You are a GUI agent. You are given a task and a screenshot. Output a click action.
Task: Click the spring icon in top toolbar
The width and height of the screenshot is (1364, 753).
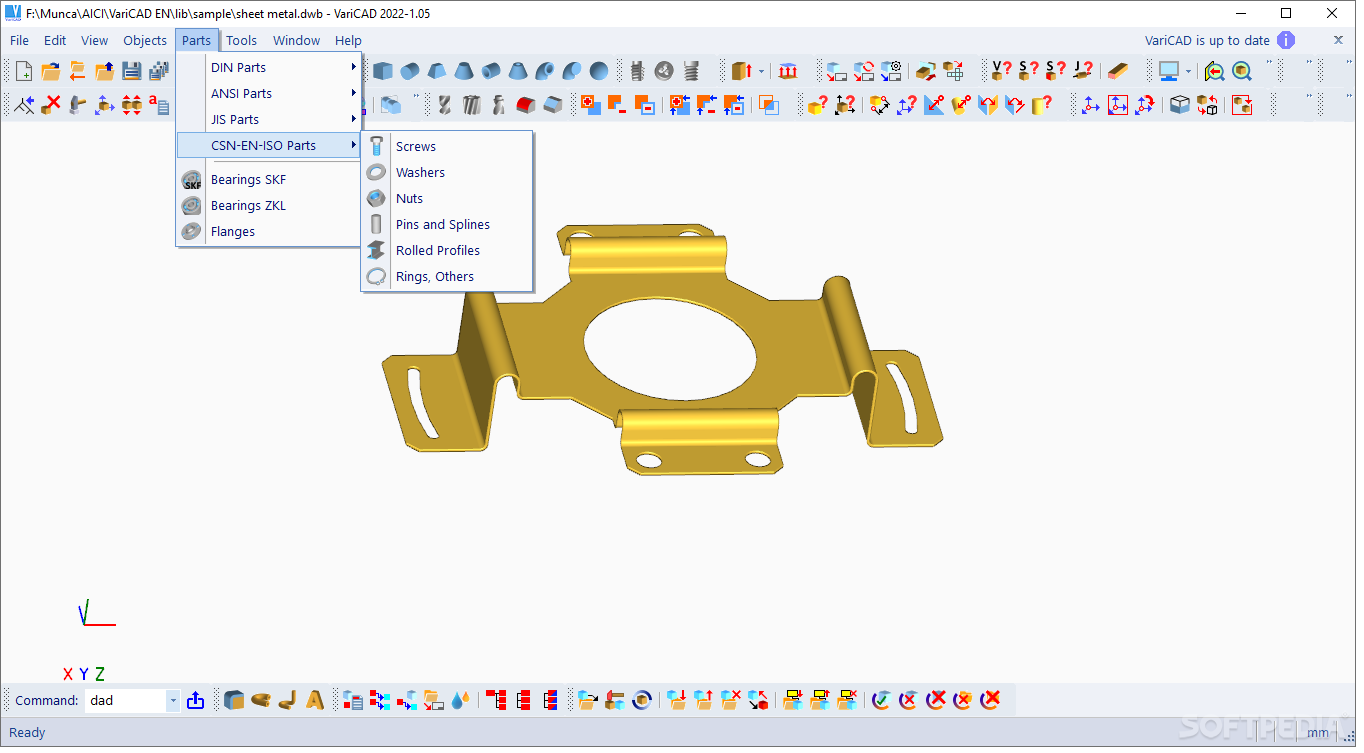(691, 71)
